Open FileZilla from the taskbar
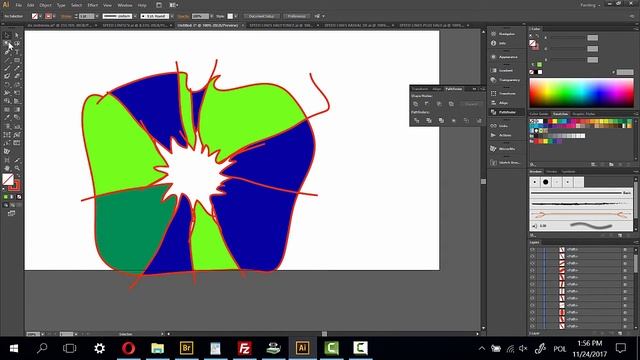 coord(244,348)
